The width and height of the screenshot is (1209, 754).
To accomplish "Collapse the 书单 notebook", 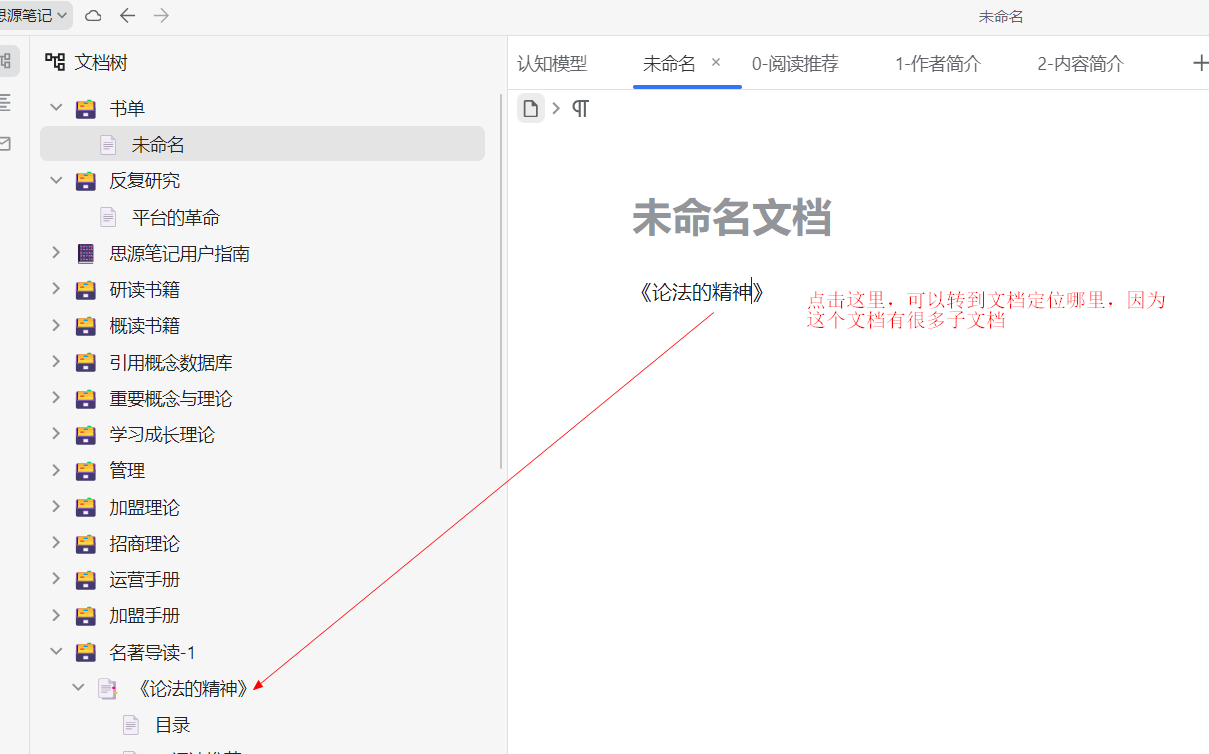I will click(x=56, y=107).
